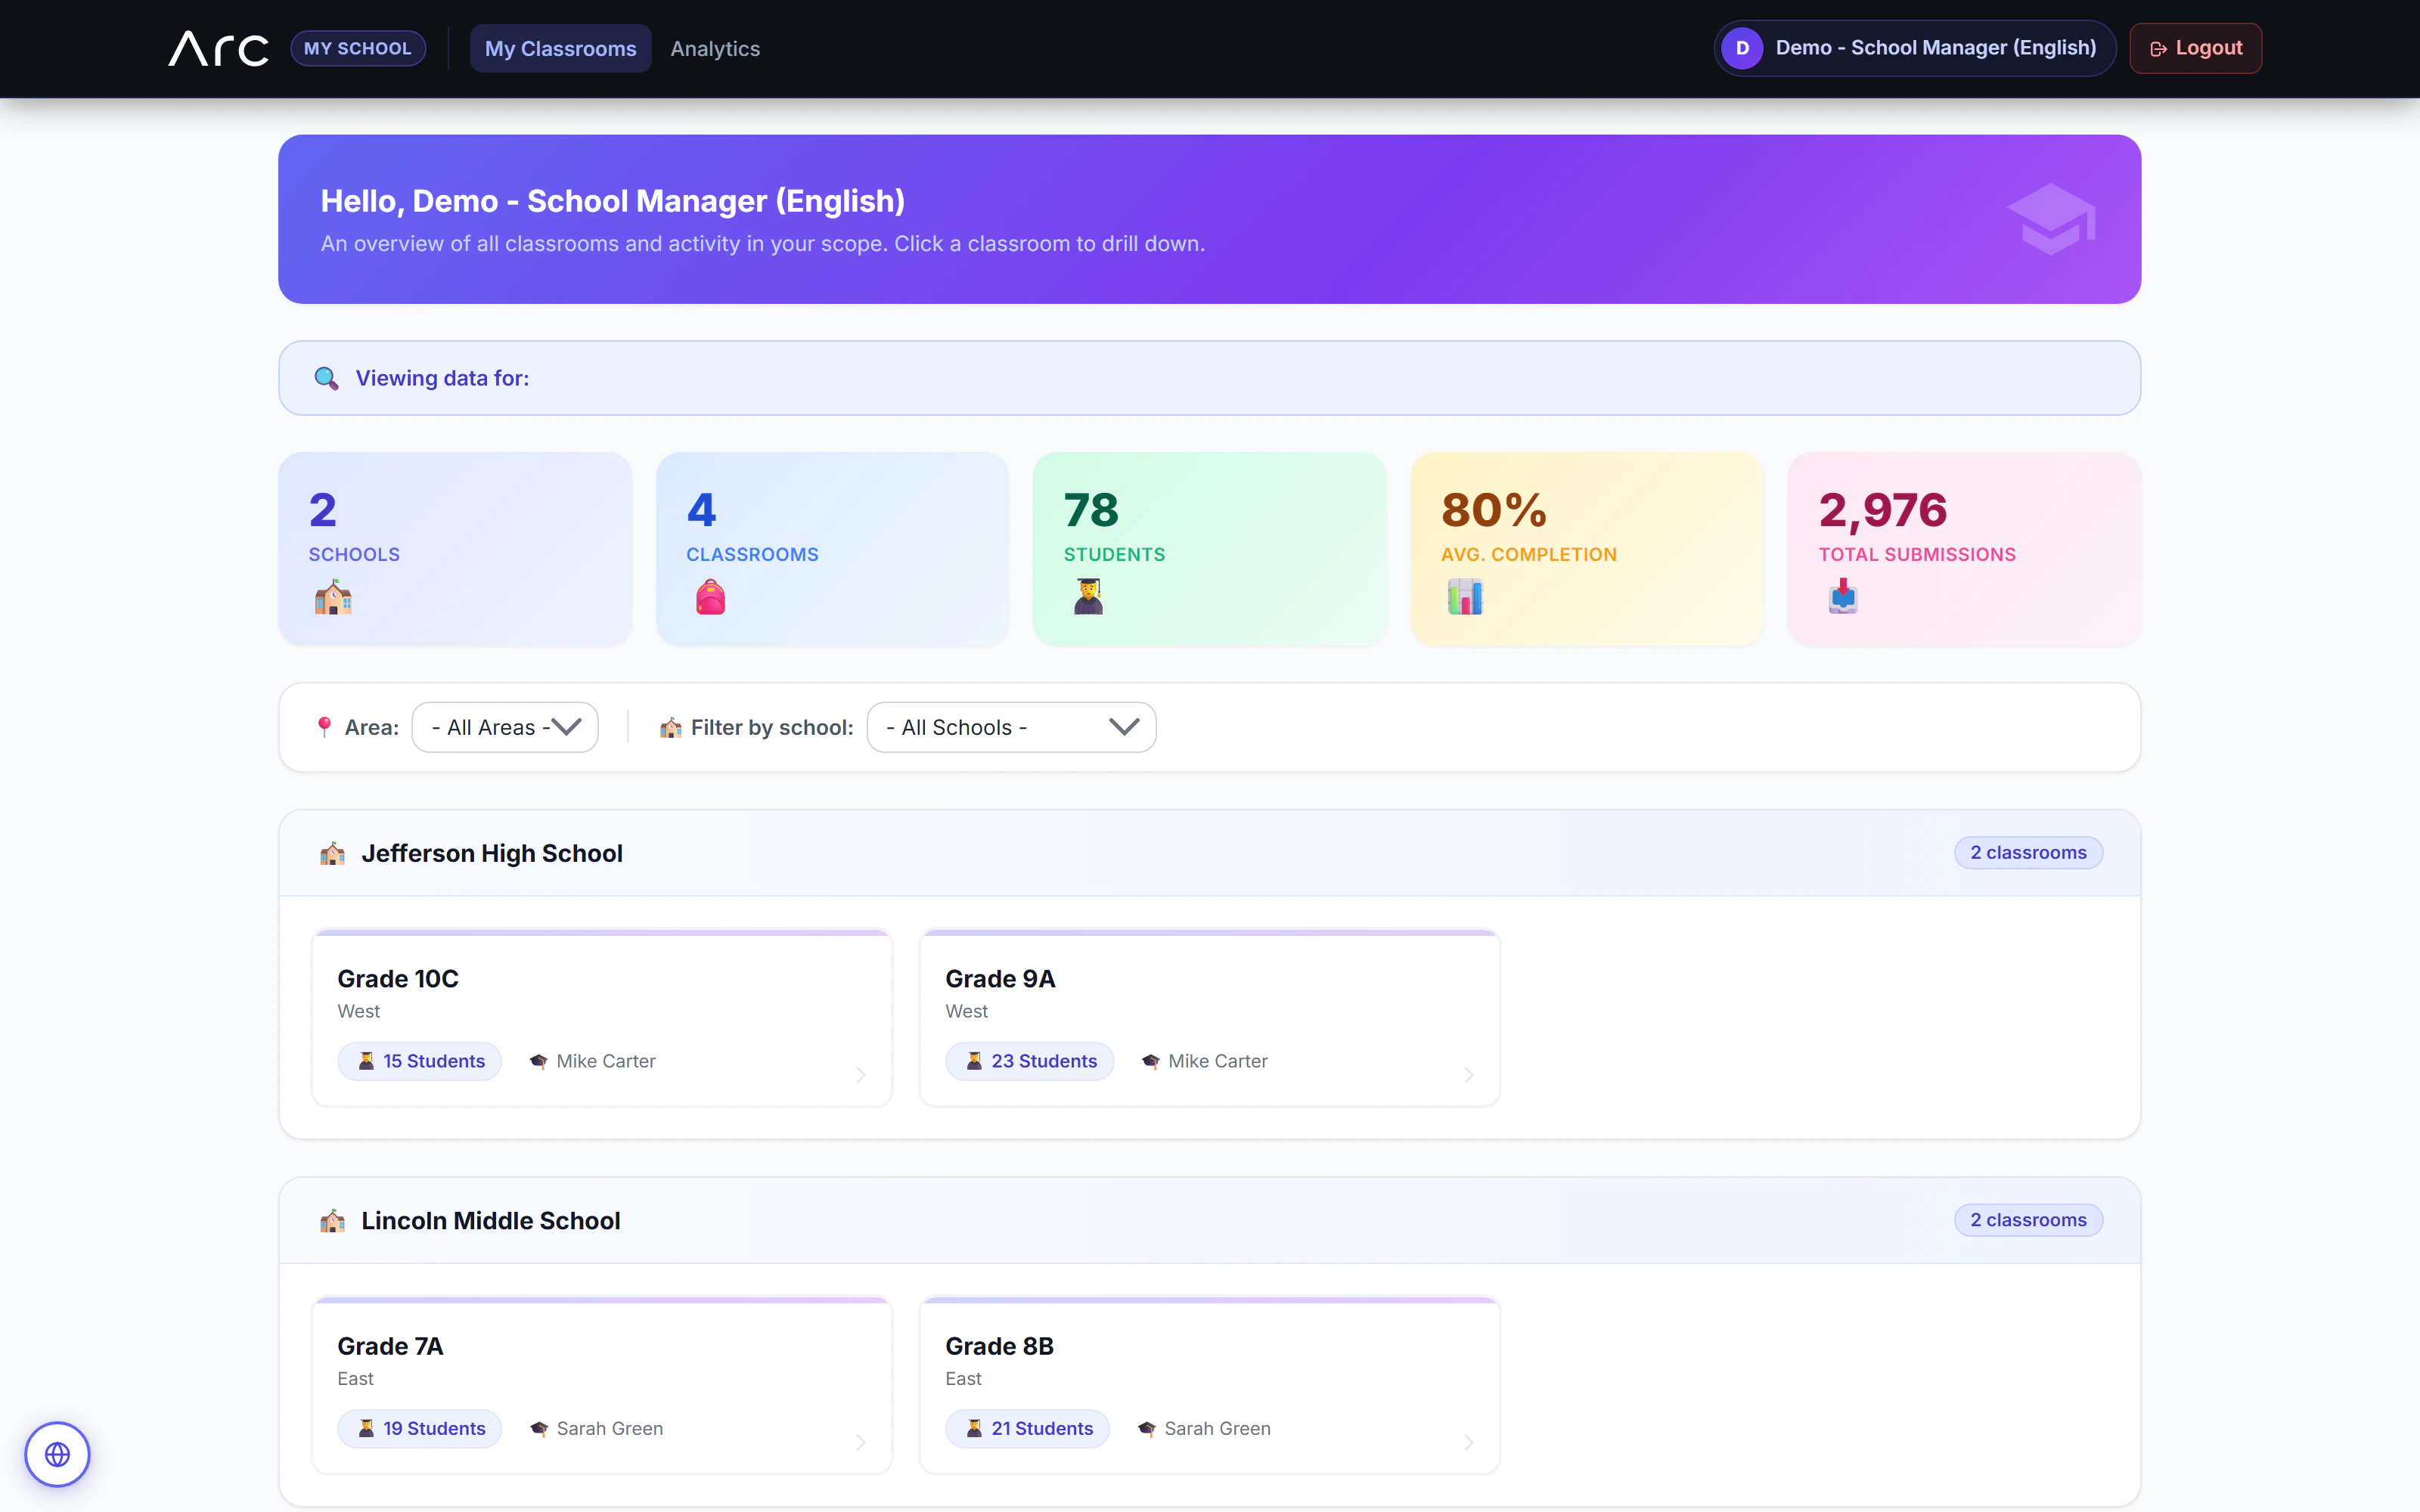Image resolution: width=2420 pixels, height=1512 pixels.
Task: Click the 23 Students badge
Action: [1030, 1061]
